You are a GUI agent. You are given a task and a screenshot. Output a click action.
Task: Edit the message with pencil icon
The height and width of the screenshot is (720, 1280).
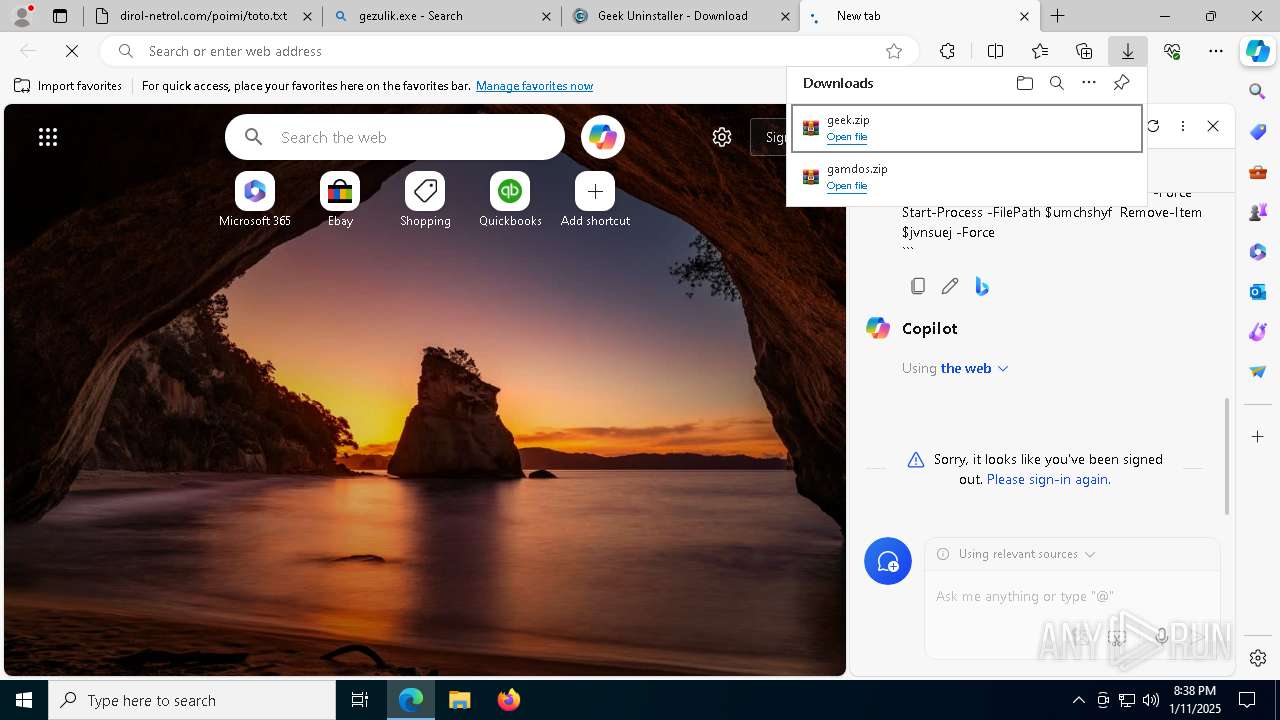[x=950, y=286]
